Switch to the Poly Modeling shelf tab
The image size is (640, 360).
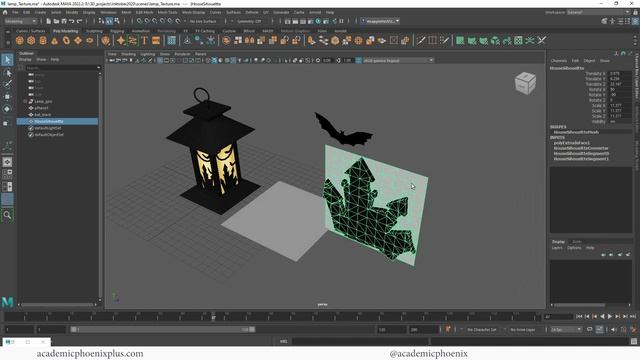65,31
